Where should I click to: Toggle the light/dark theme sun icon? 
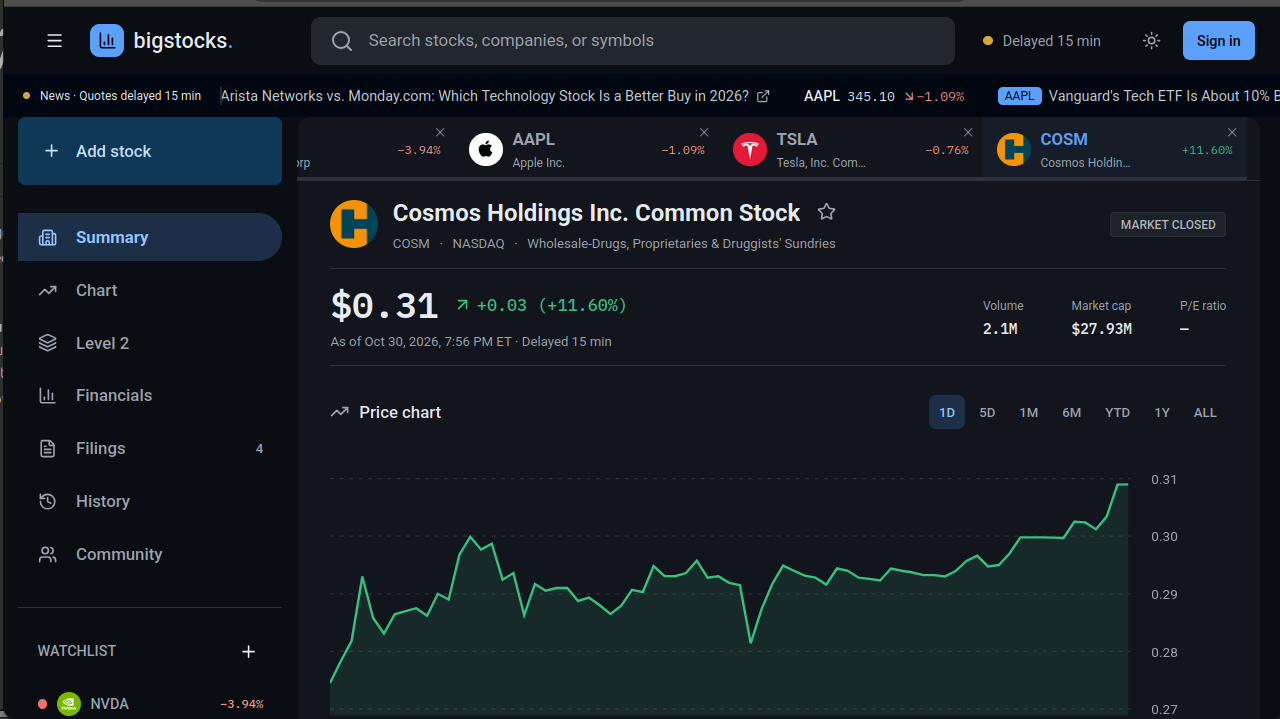(1152, 41)
